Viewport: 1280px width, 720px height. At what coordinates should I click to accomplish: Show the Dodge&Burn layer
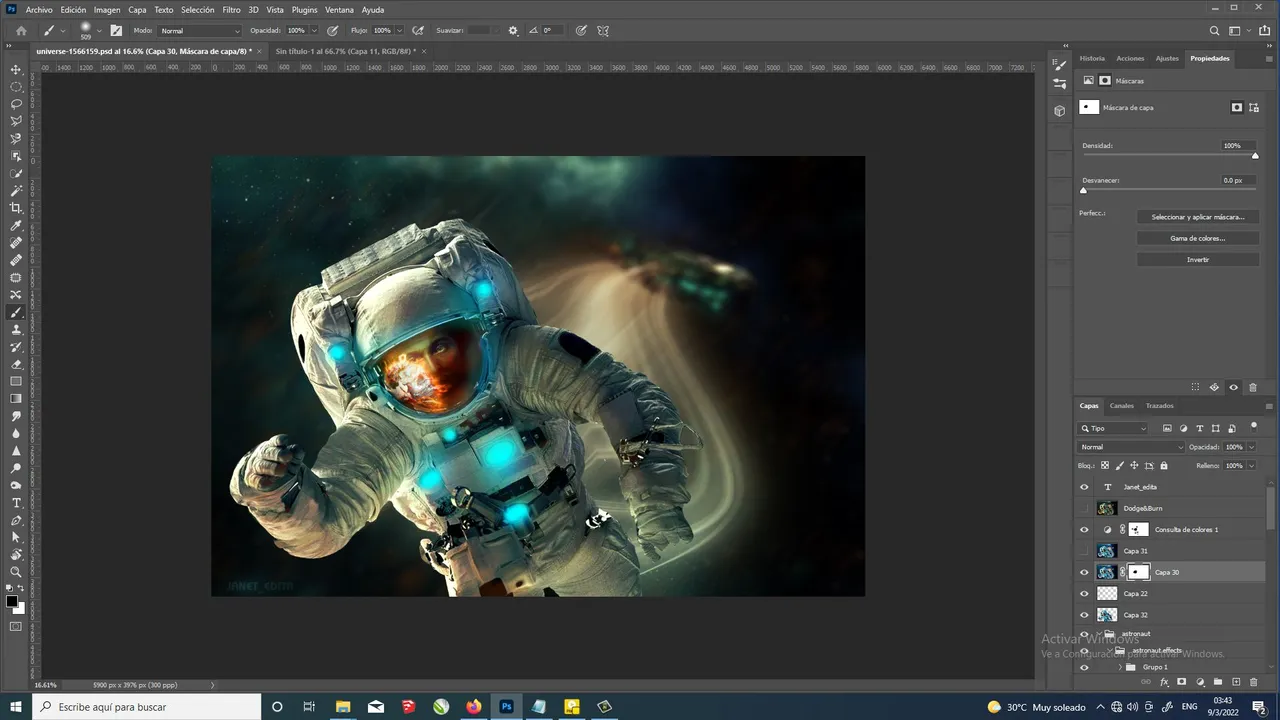(x=1084, y=508)
